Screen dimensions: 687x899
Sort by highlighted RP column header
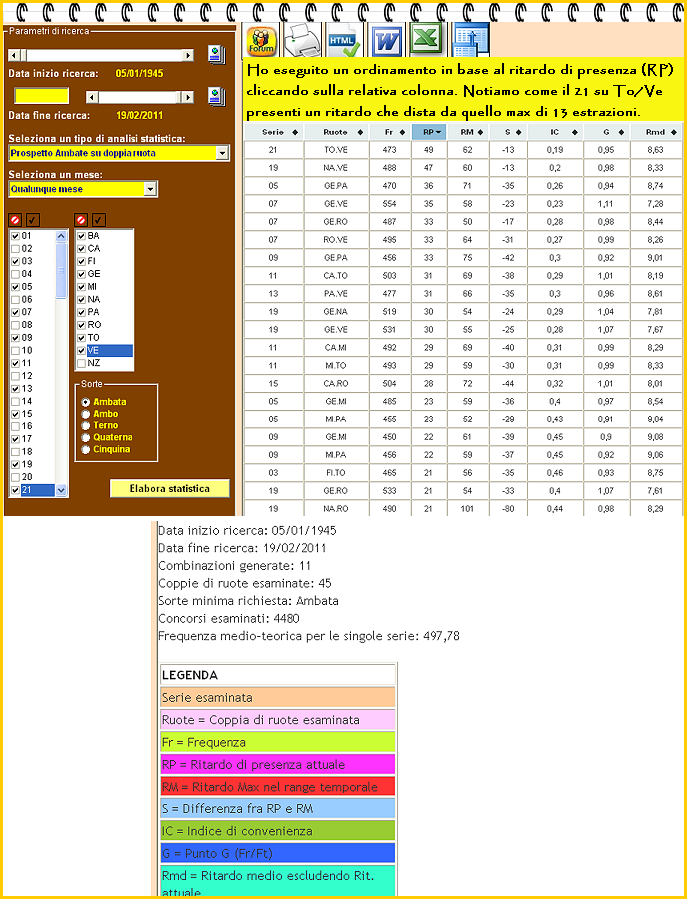tap(429, 132)
